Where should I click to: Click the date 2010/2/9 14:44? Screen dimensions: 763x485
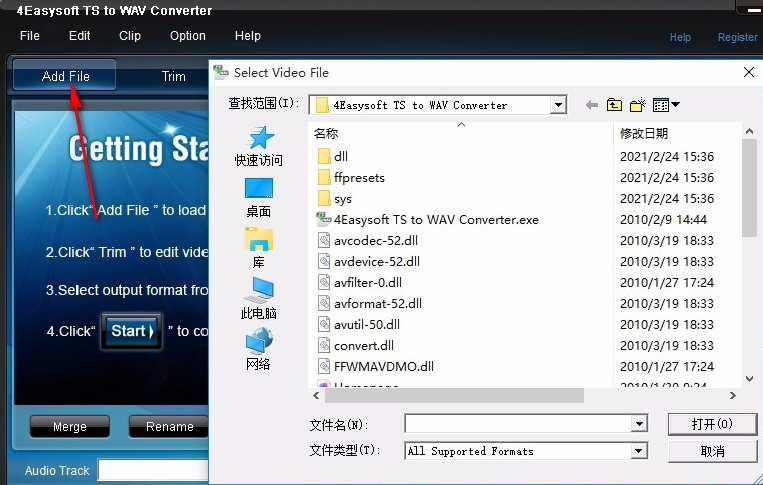point(663,219)
